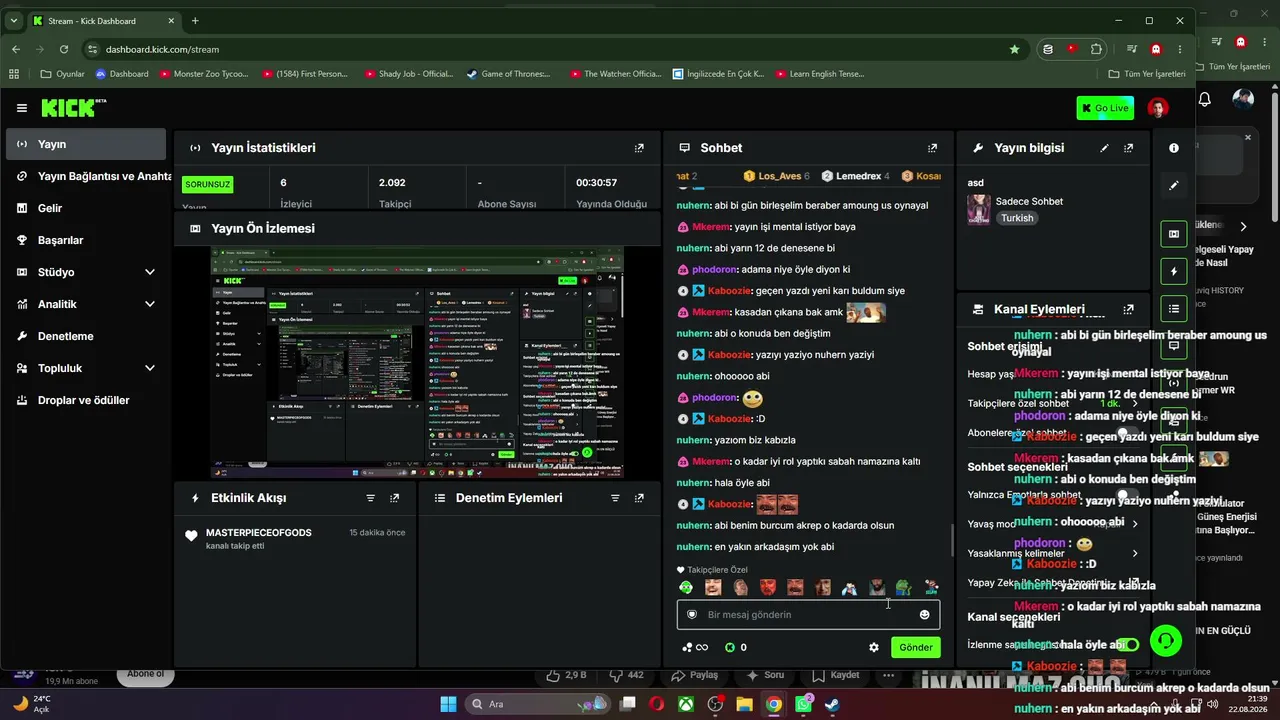Image resolution: width=1280 pixels, height=720 pixels.
Task: Pop out the Sohbet chat panel
Action: point(932,148)
